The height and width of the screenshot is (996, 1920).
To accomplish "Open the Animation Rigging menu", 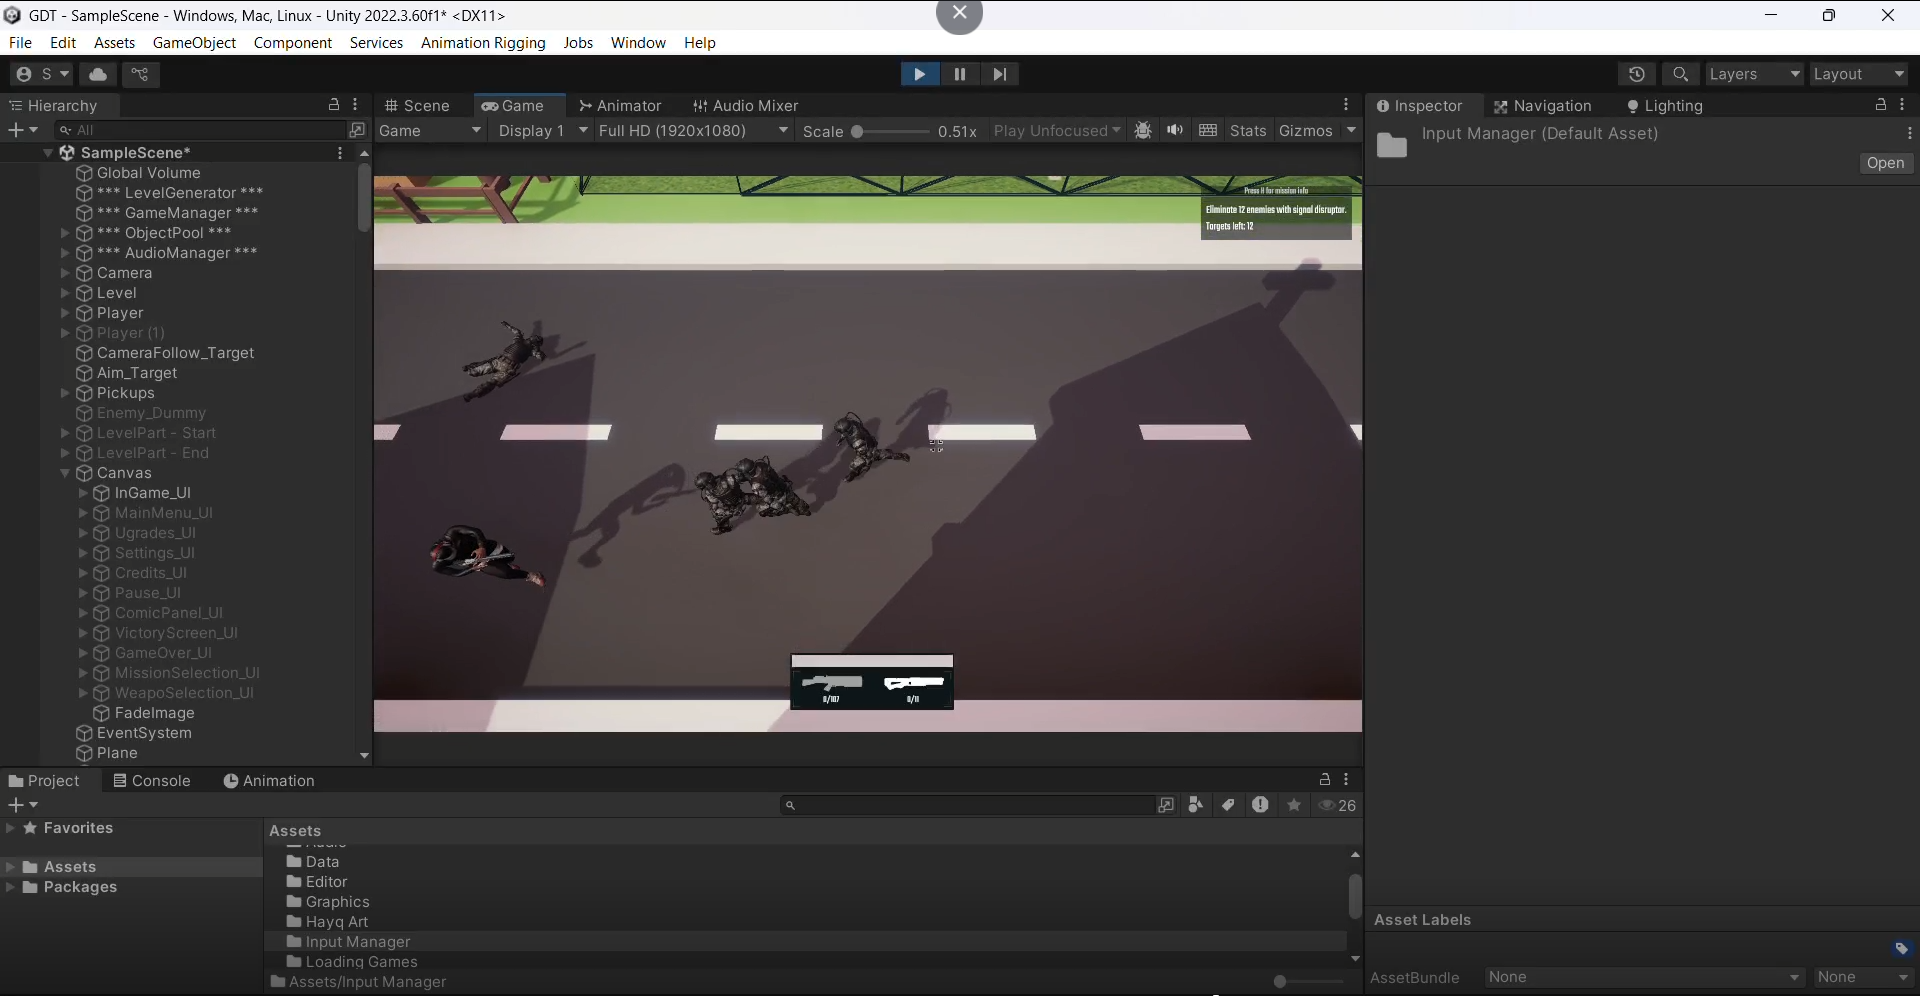I will click(x=483, y=43).
